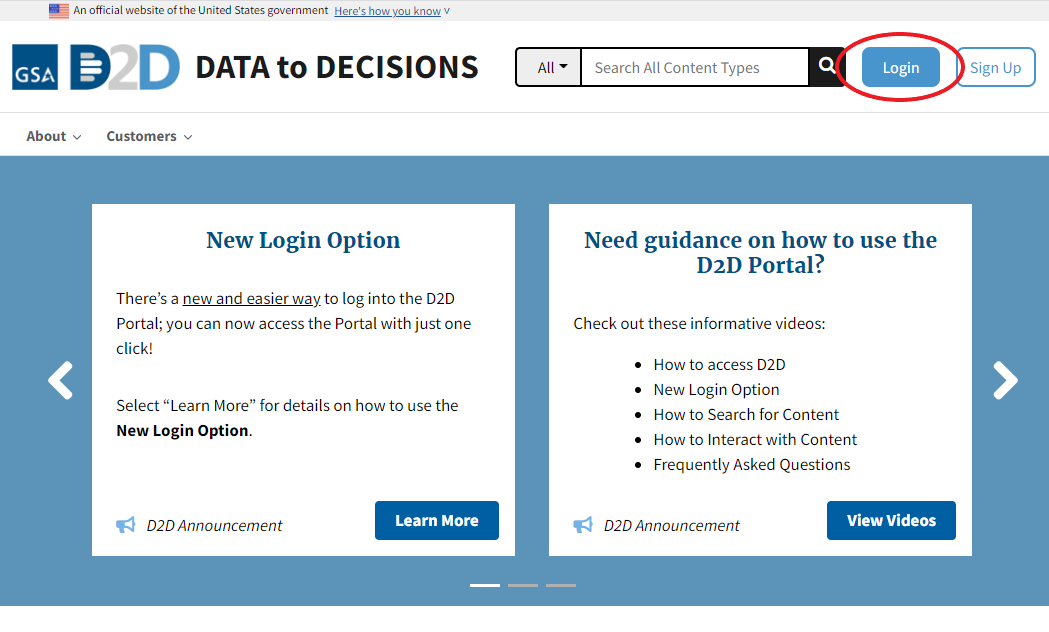Click the D2D logo in header
1049x632 pixels.
125,68
